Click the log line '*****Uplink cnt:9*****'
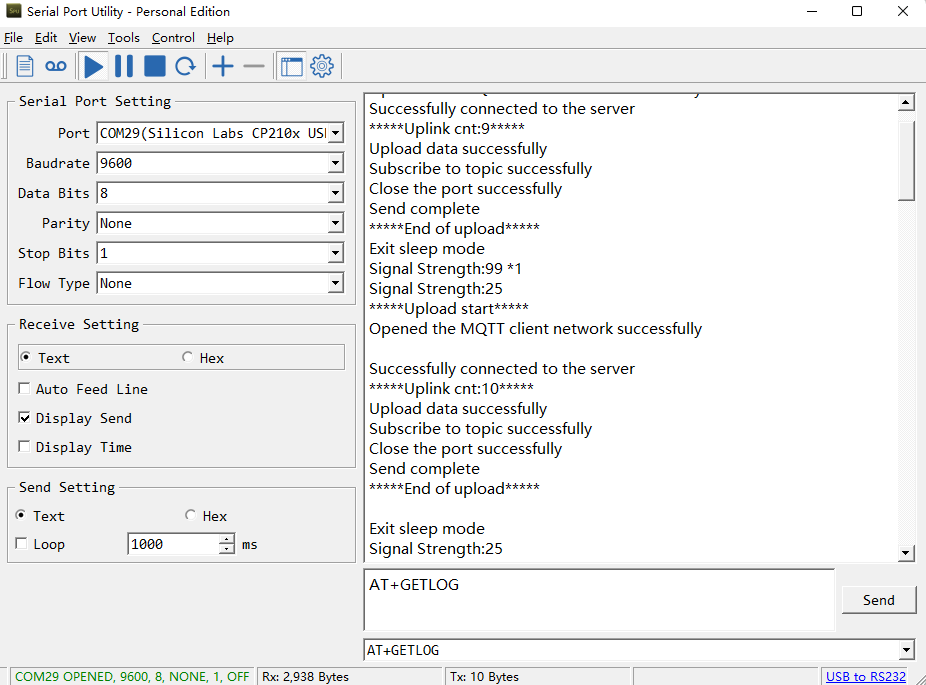Viewport: 926px width, 685px height. pos(447,128)
